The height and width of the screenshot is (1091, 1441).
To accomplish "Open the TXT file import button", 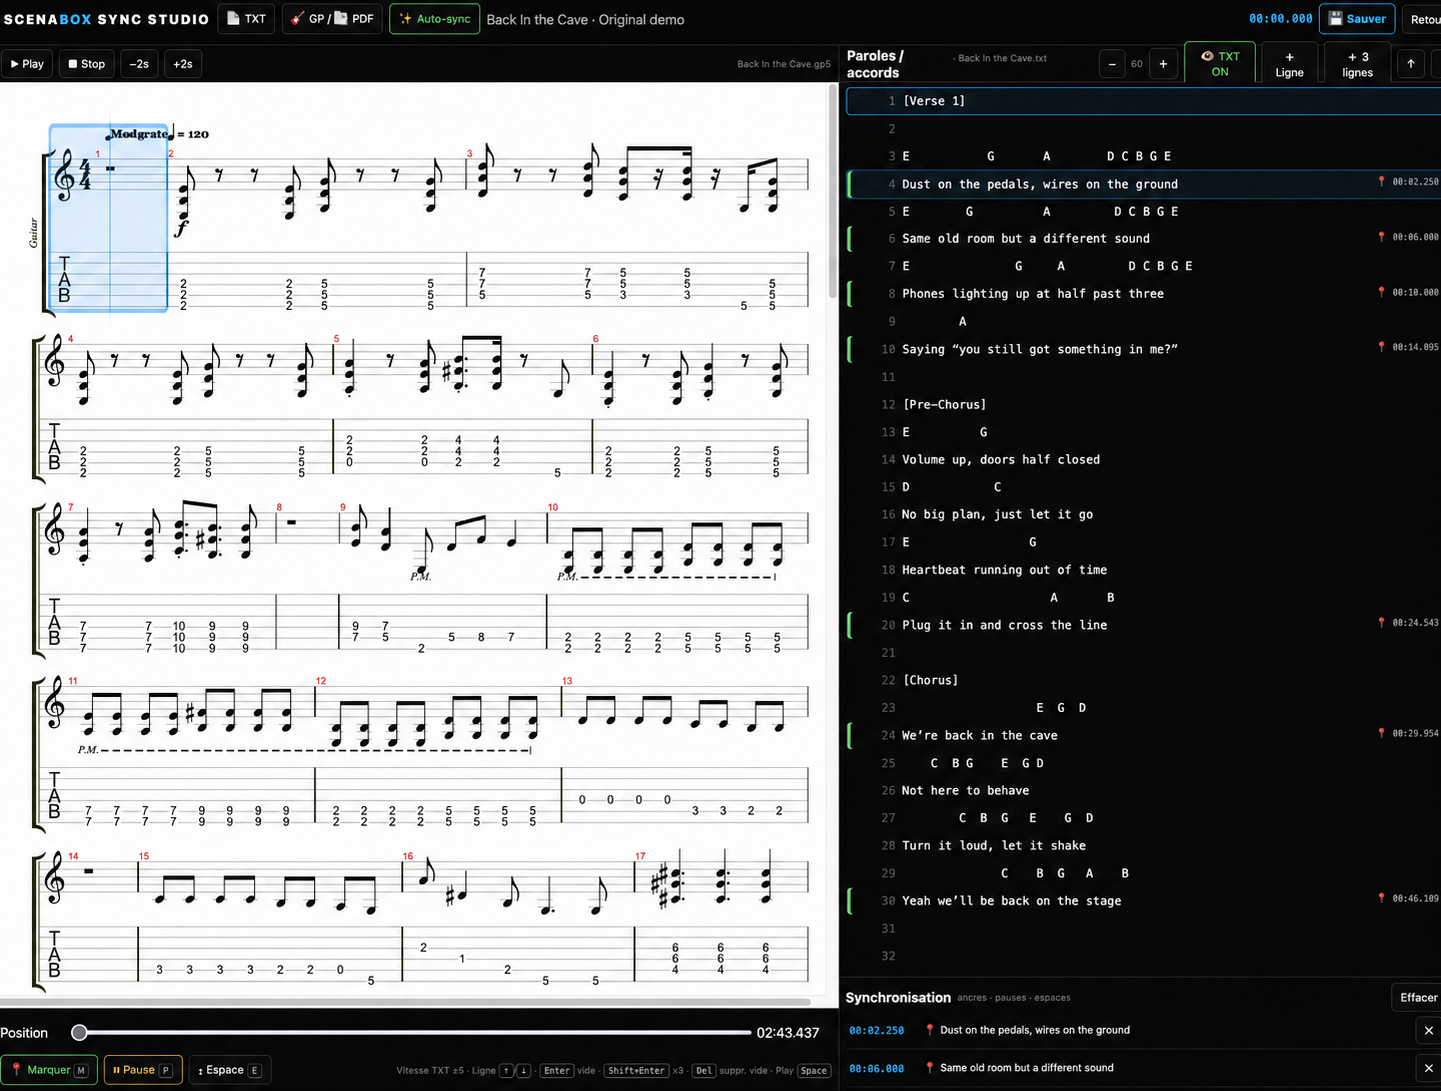I will (246, 19).
